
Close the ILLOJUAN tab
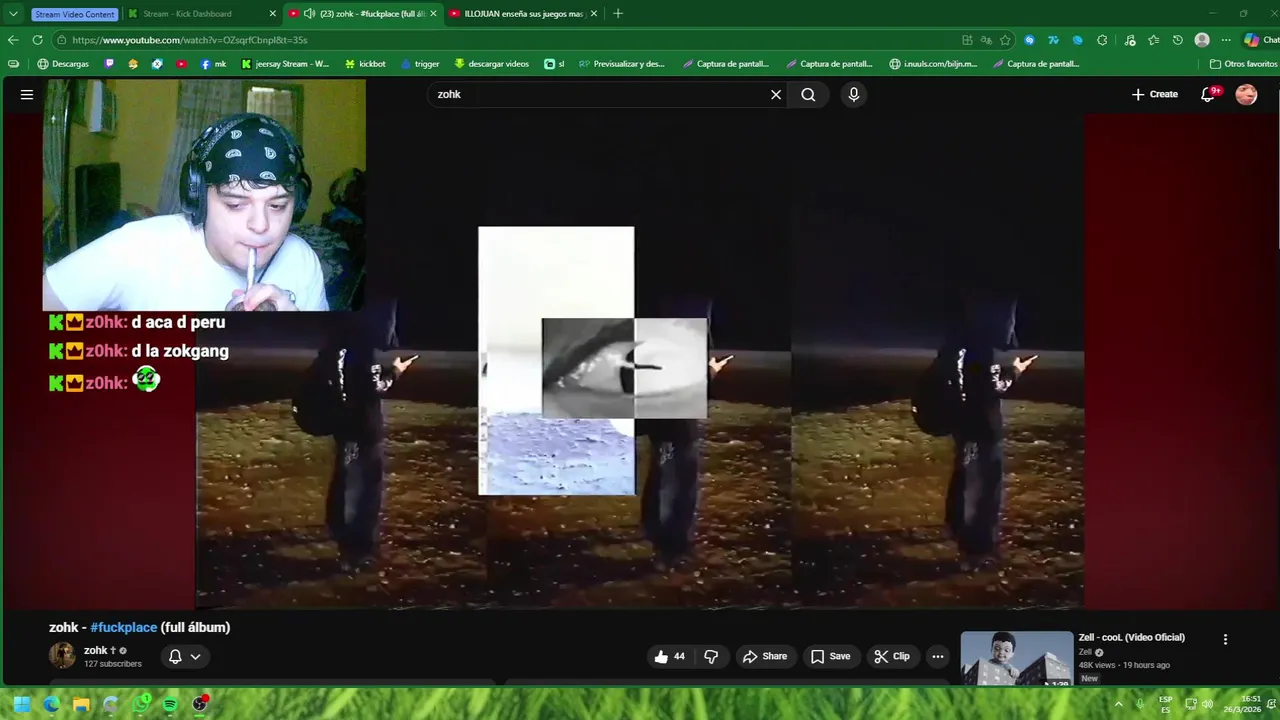point(594,14)
